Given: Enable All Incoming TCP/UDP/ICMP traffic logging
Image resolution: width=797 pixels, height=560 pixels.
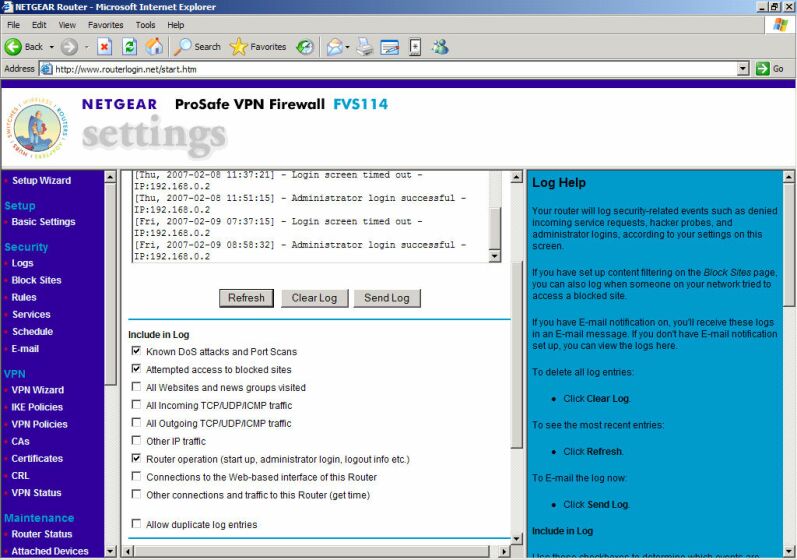Looking at the screenshot, I should pyautogui.click(x=136, y=405).
